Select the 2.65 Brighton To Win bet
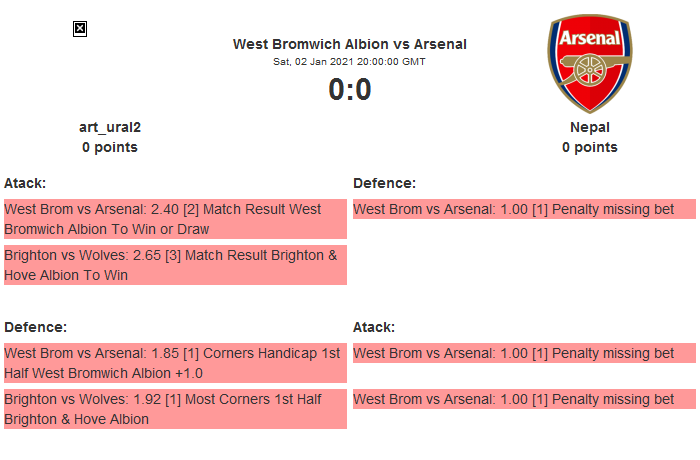 click(x=175, y=265)
